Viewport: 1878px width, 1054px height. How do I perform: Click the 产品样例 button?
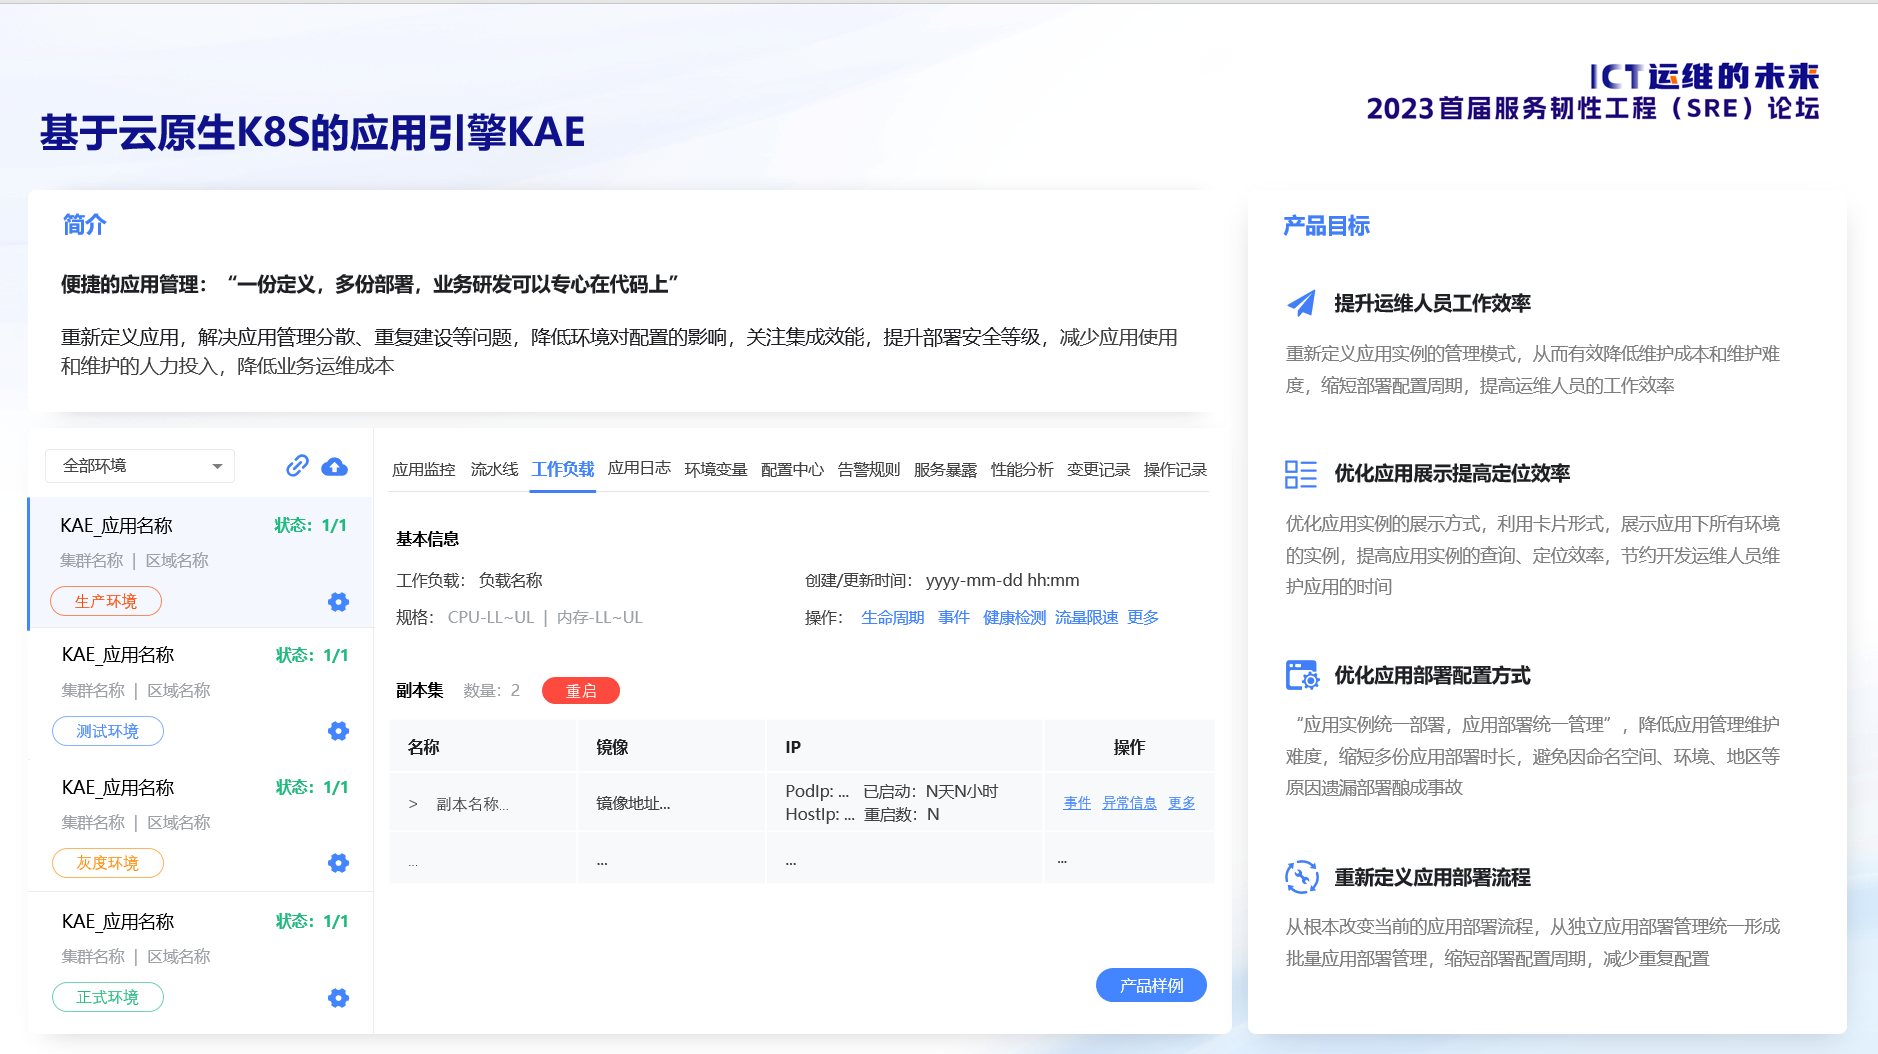coord(1151,985)
